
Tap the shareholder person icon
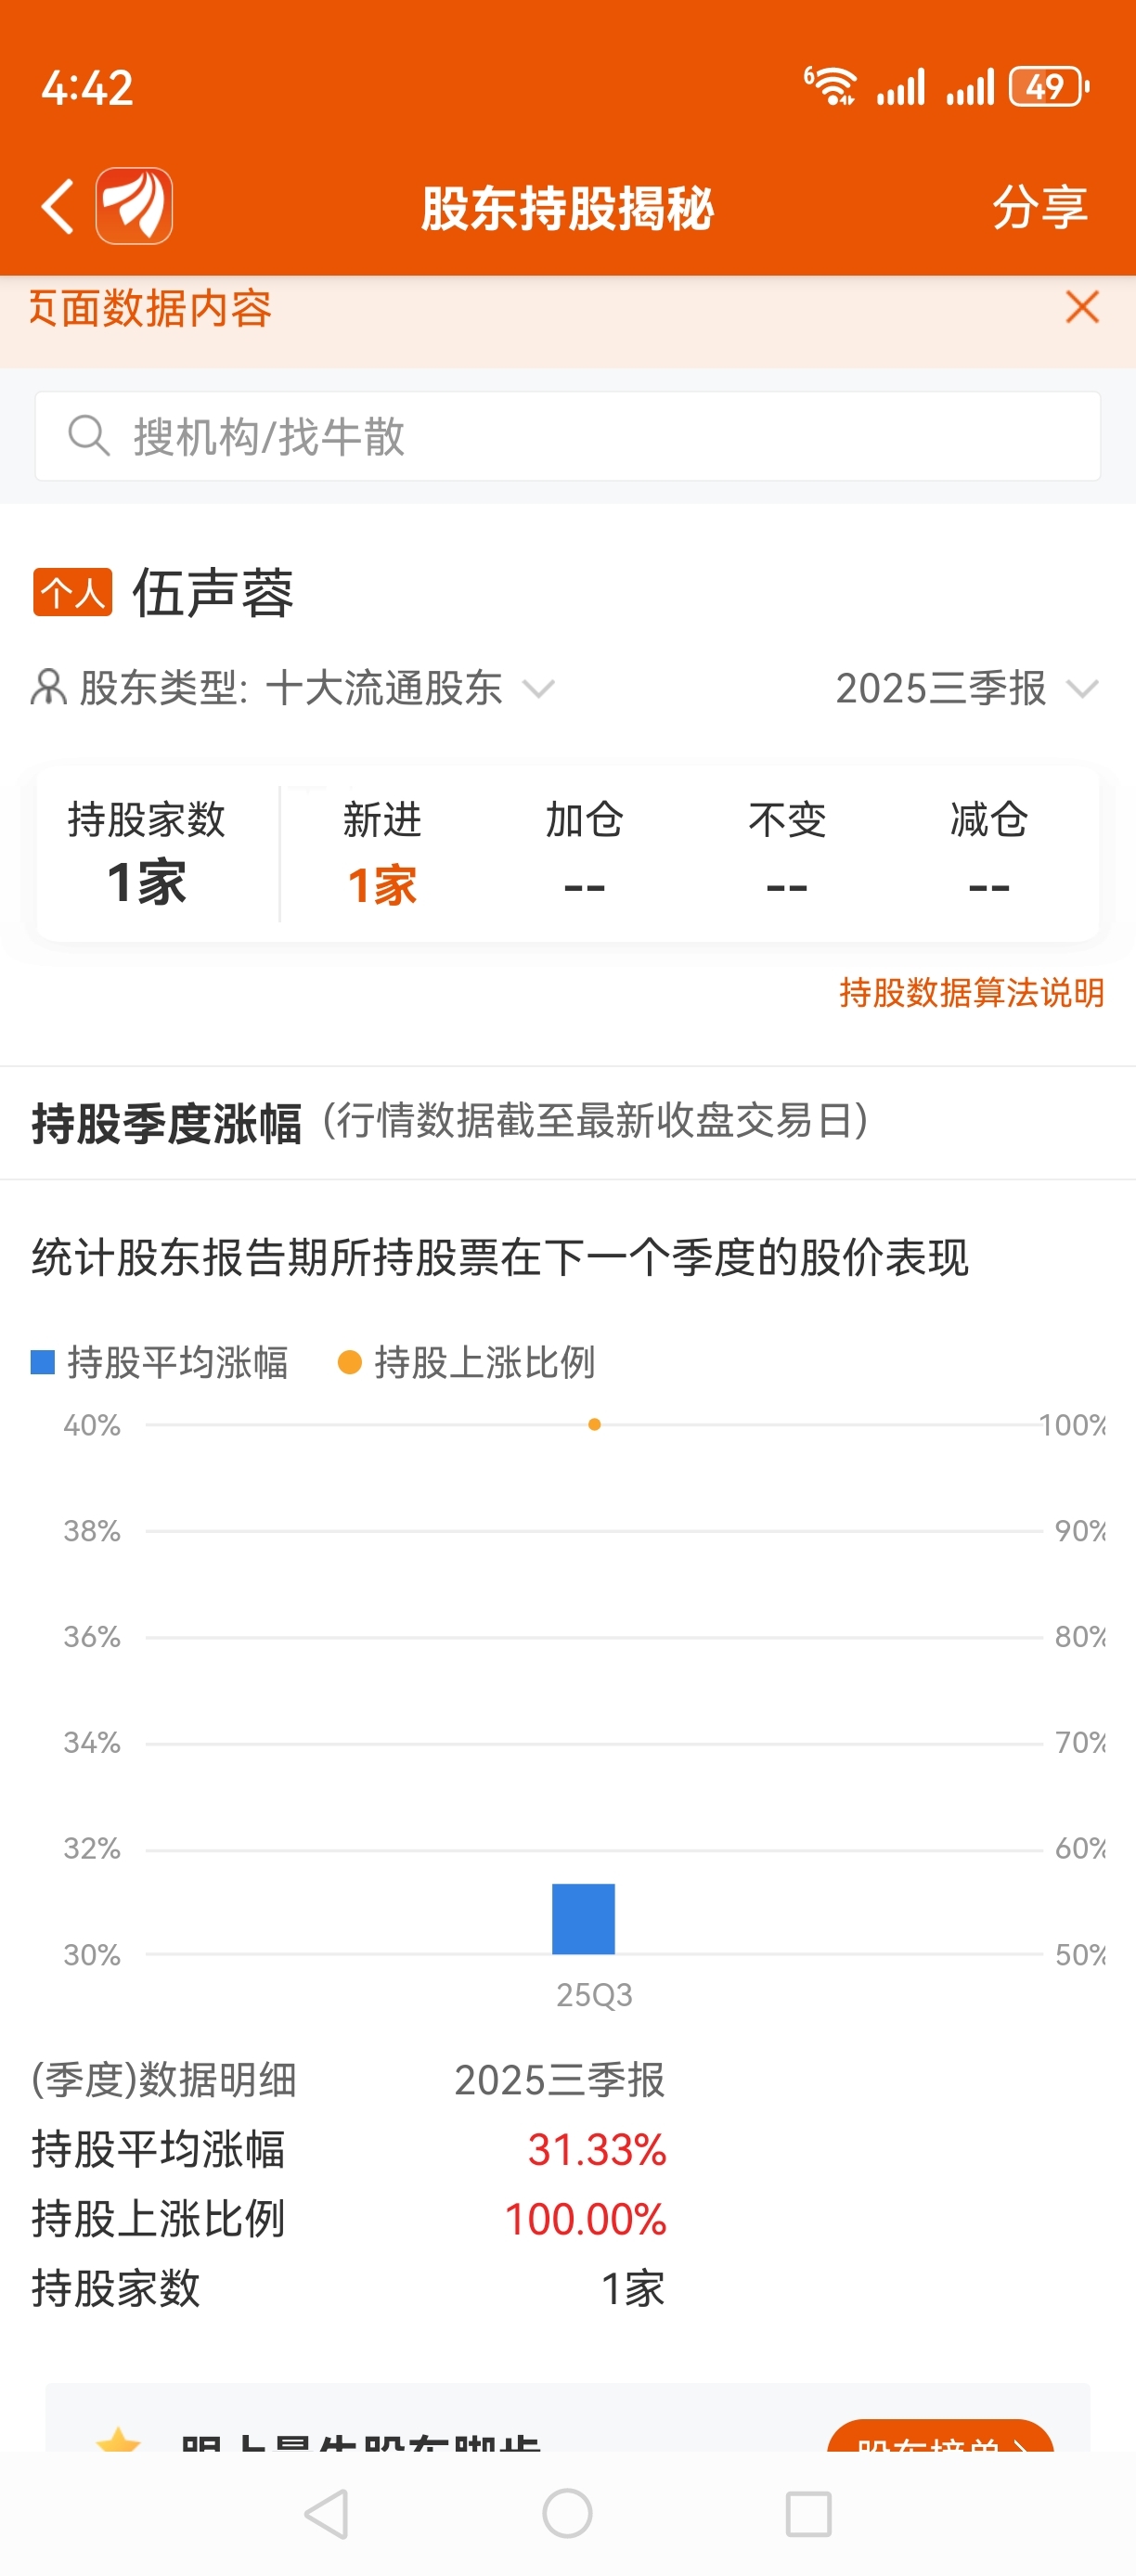(x=49, y=688)
